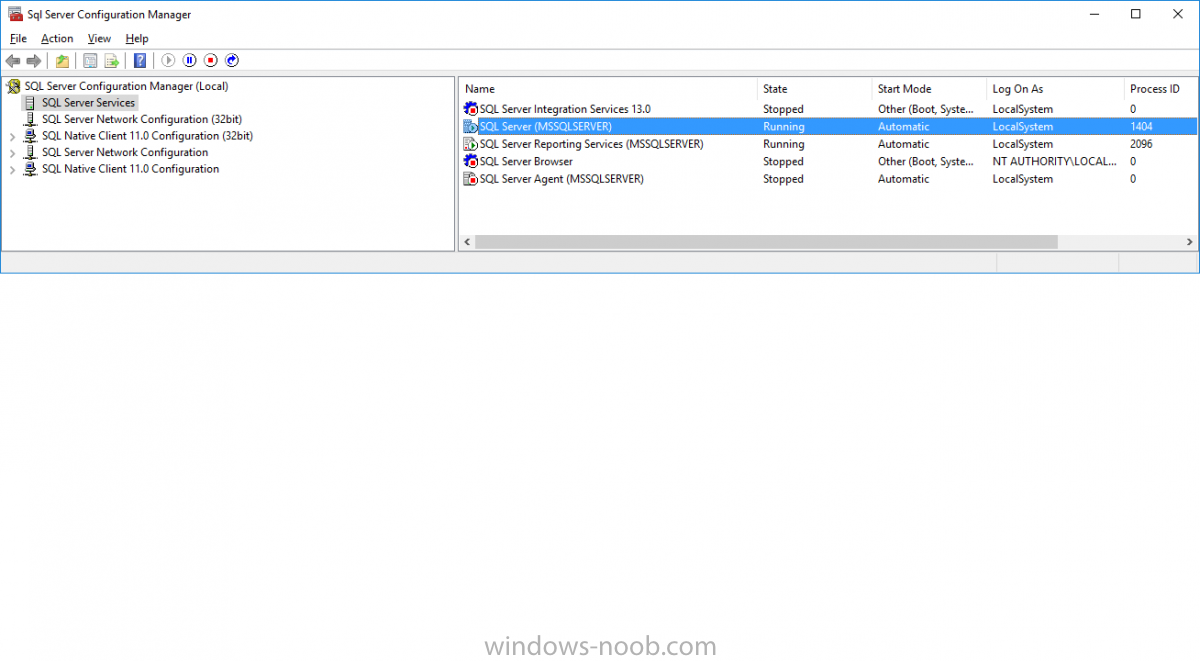The width and height of the screenshot is (1200, 661).
Task: Click the Network Configuration (32bit) tree icon
Action: [30, 119]
